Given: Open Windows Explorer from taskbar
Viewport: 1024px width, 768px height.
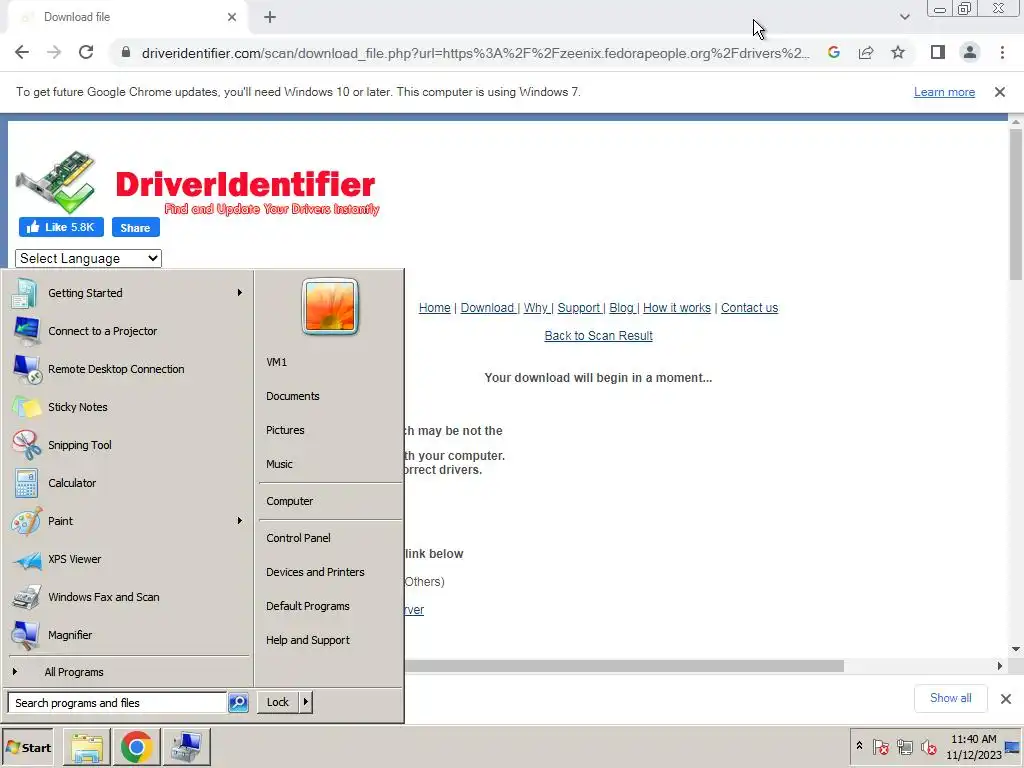Looking at the screenshot, I should click(x=87, y=747).
